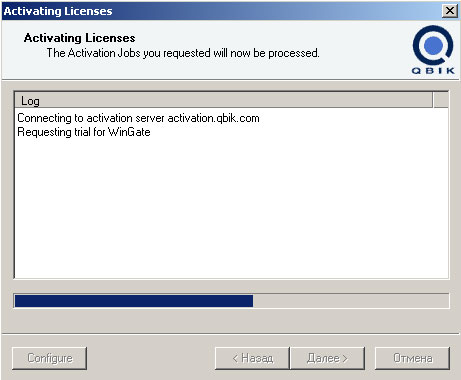Proceed using the Далее button
The height and width of the screenshot is (380, 461).
point(327,358)
